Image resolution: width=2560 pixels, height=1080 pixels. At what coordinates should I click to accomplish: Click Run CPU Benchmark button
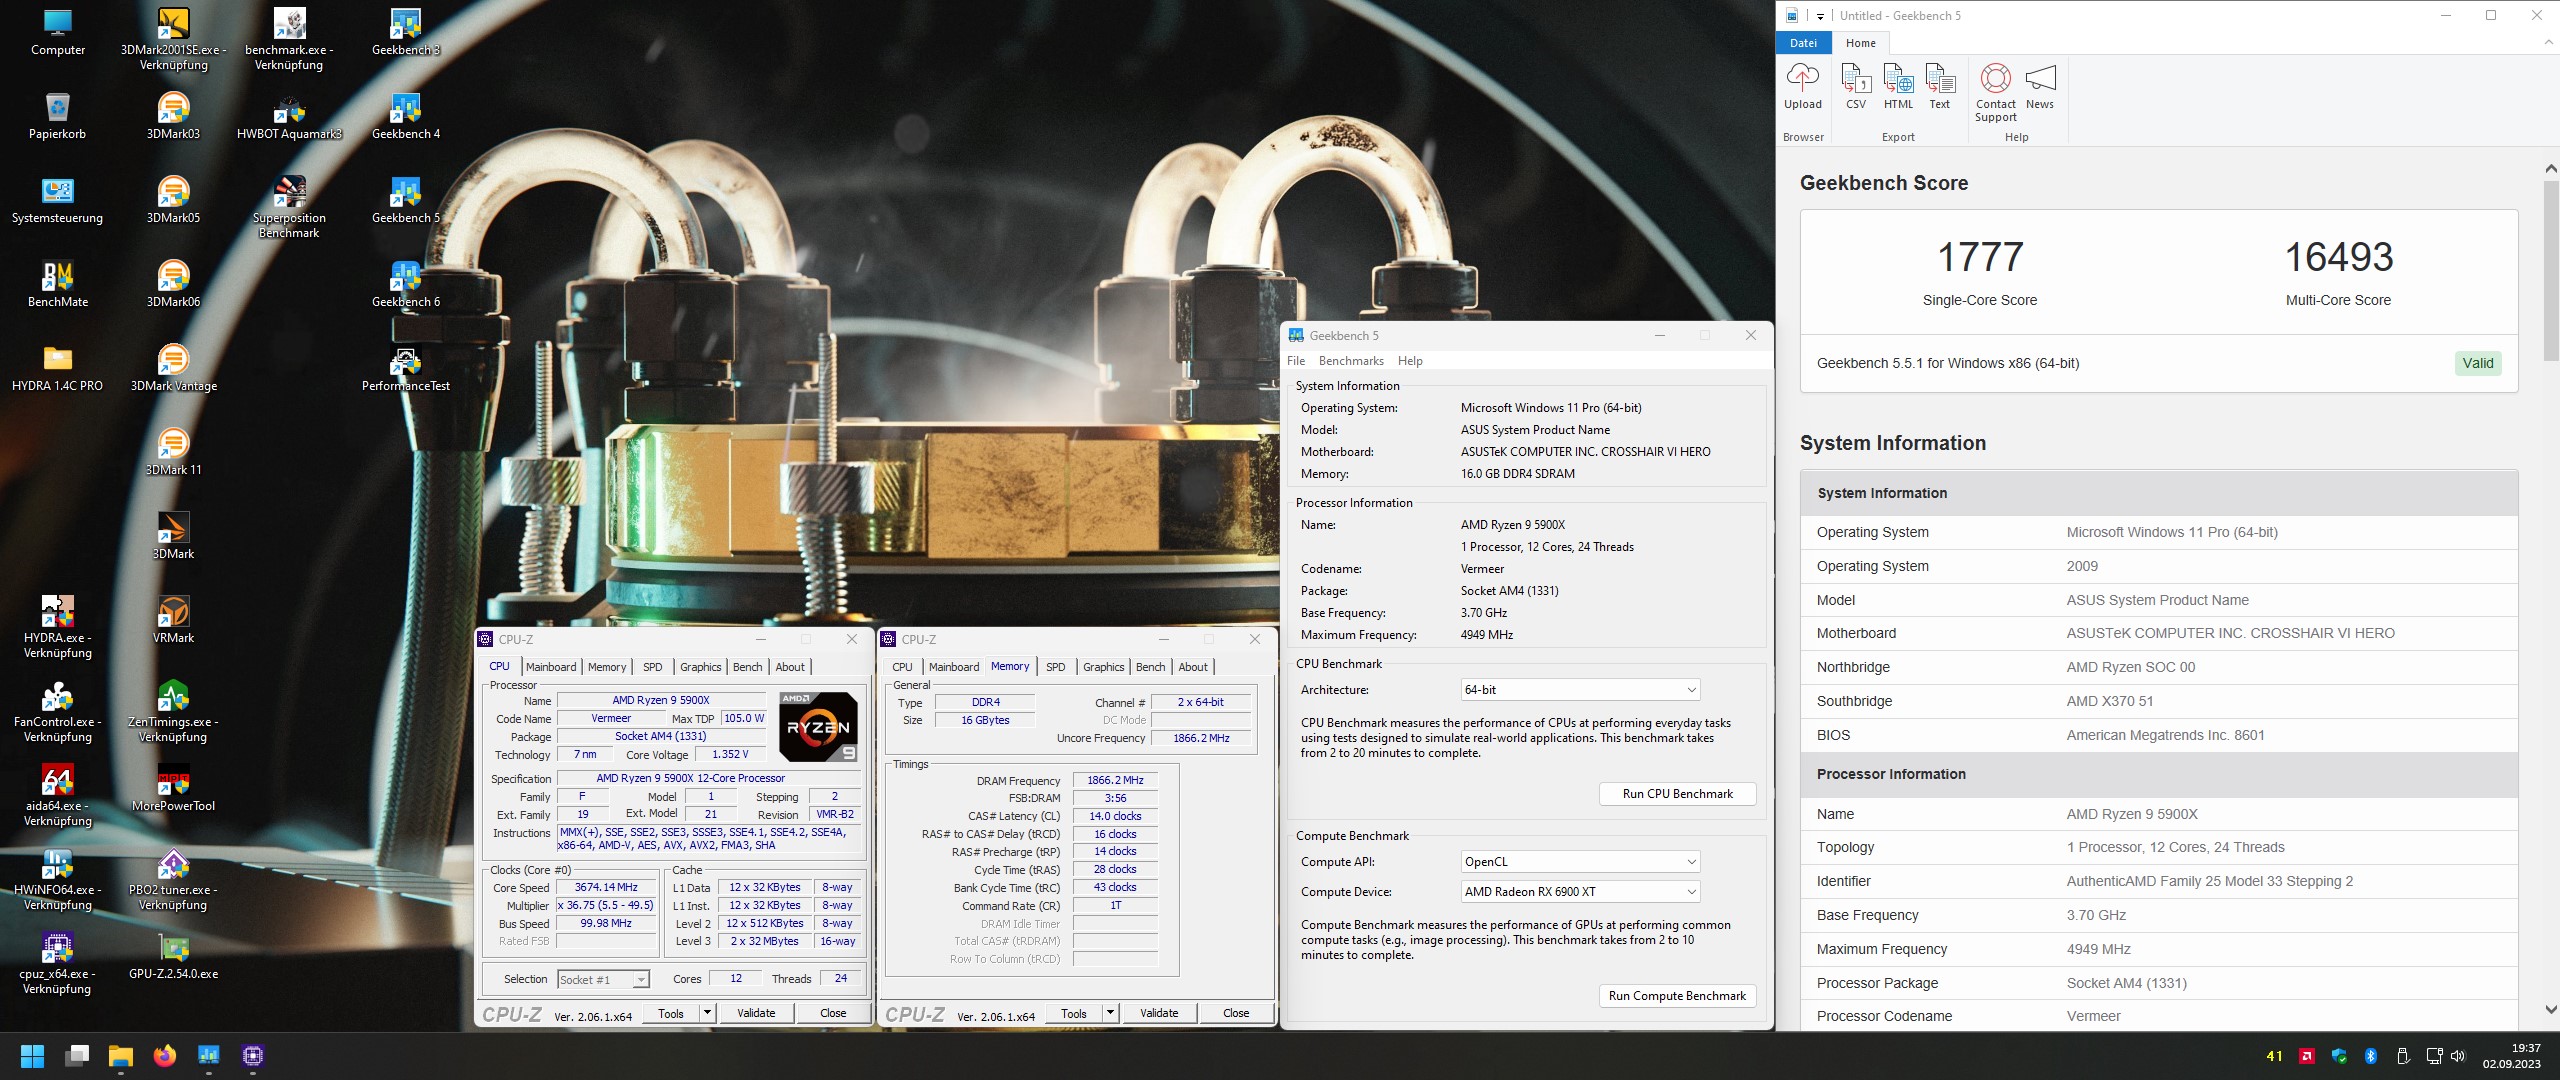tap(1677, 794)
